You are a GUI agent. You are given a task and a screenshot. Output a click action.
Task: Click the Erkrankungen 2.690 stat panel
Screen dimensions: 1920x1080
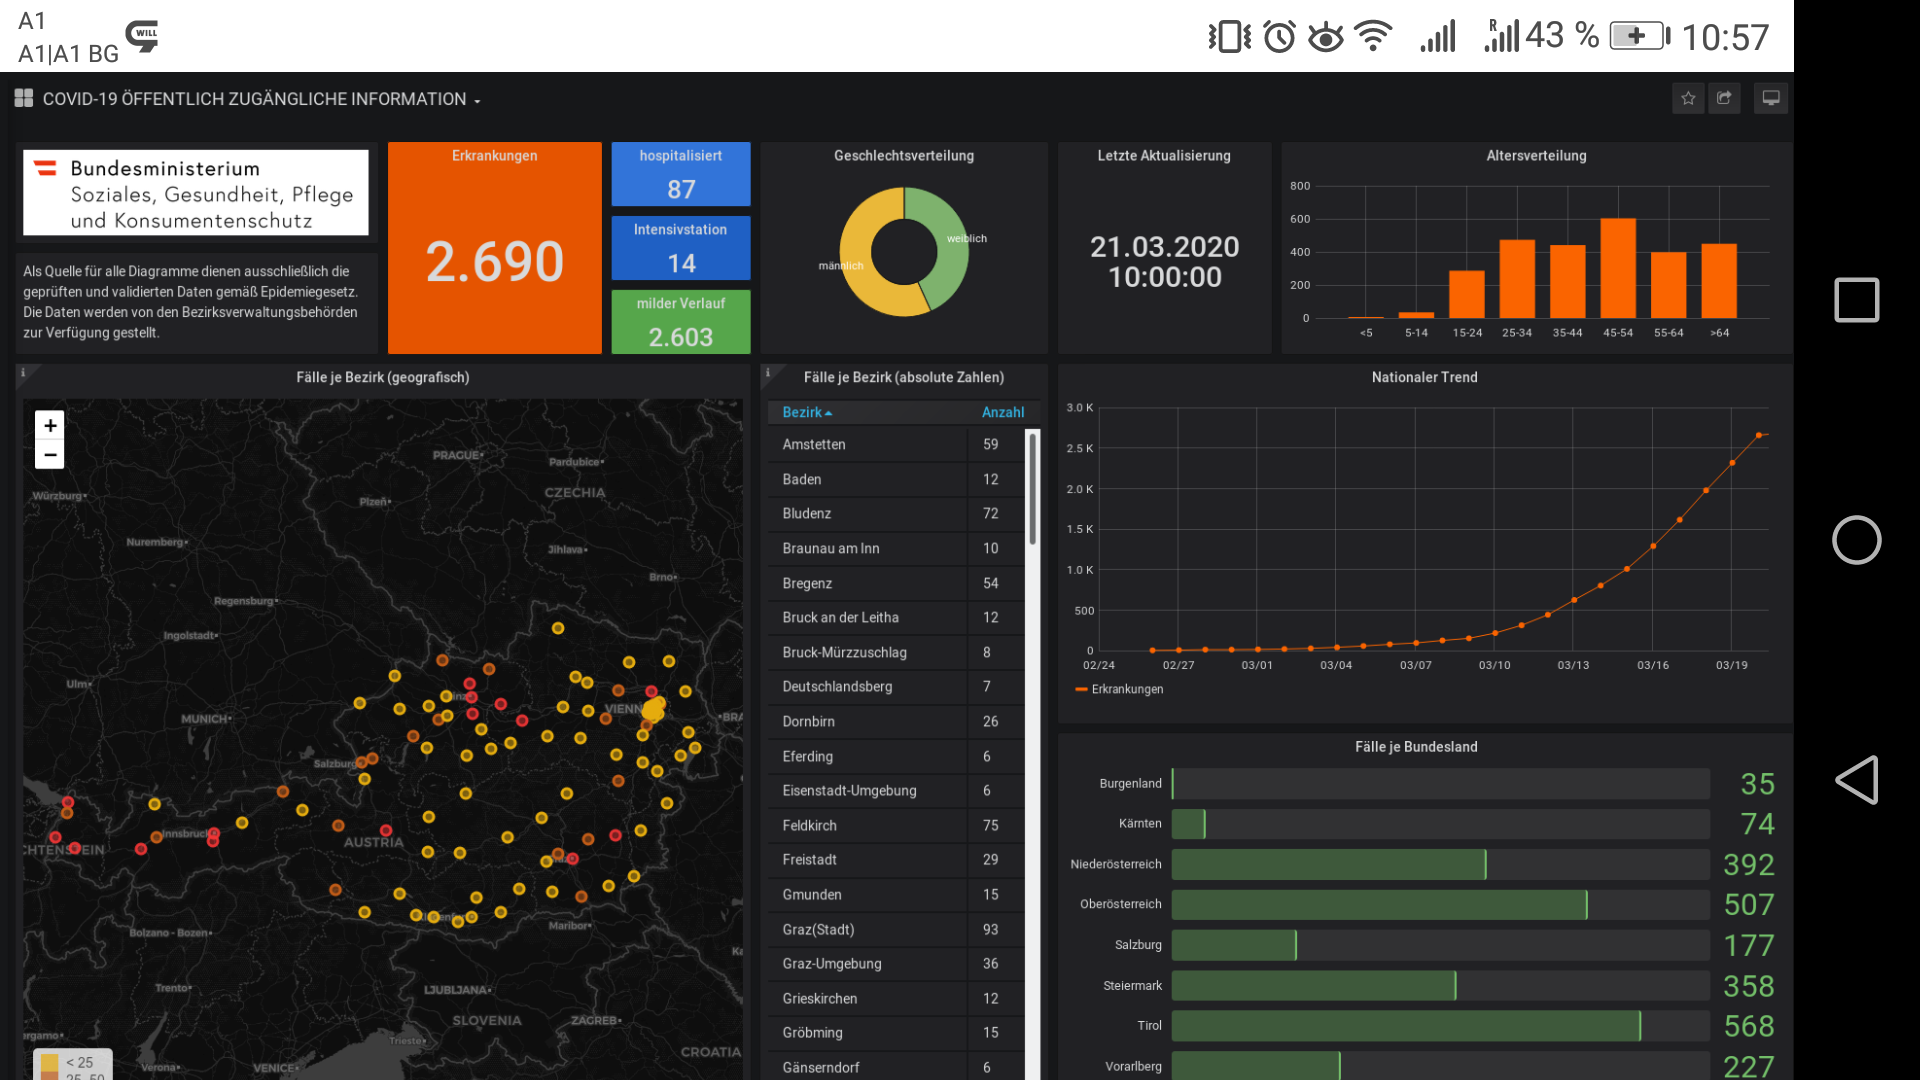click(x=495, y=260)
